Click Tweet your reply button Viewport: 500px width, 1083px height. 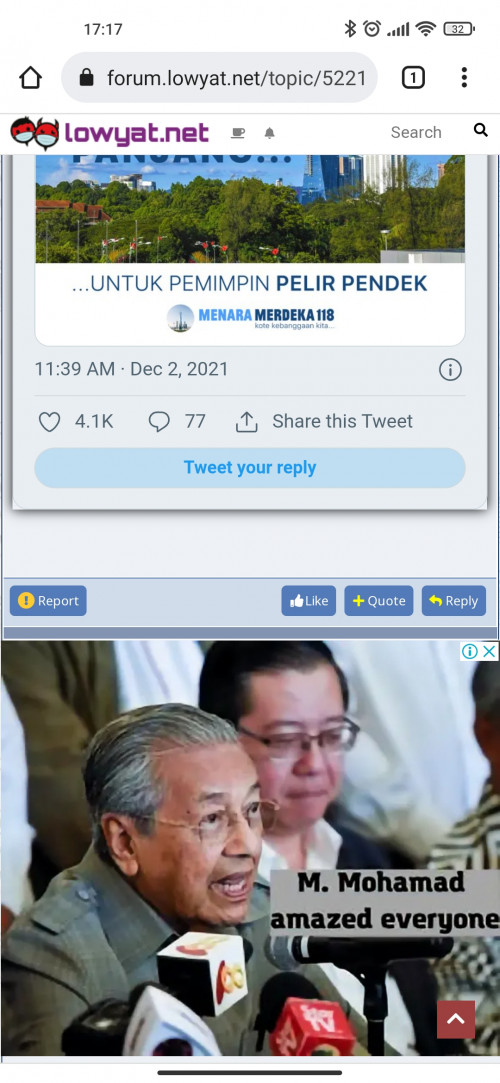tap(250, 468)
